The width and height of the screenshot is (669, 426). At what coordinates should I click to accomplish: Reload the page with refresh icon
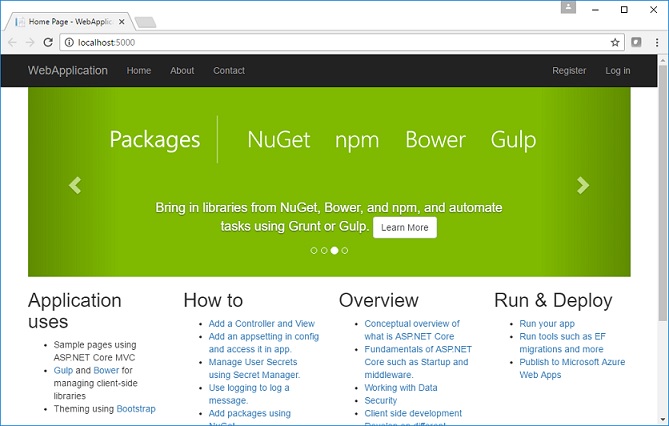[x=48, y=42]
